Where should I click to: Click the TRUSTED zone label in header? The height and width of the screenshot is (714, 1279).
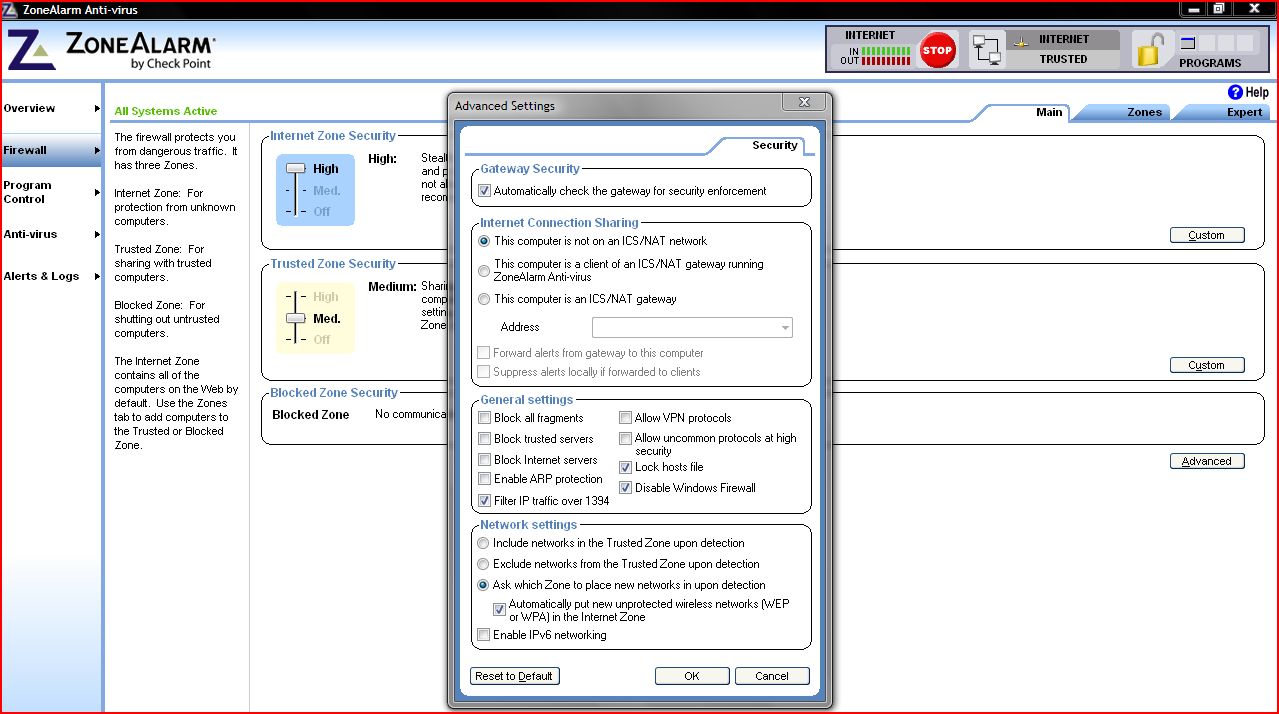coord(1063,59)
